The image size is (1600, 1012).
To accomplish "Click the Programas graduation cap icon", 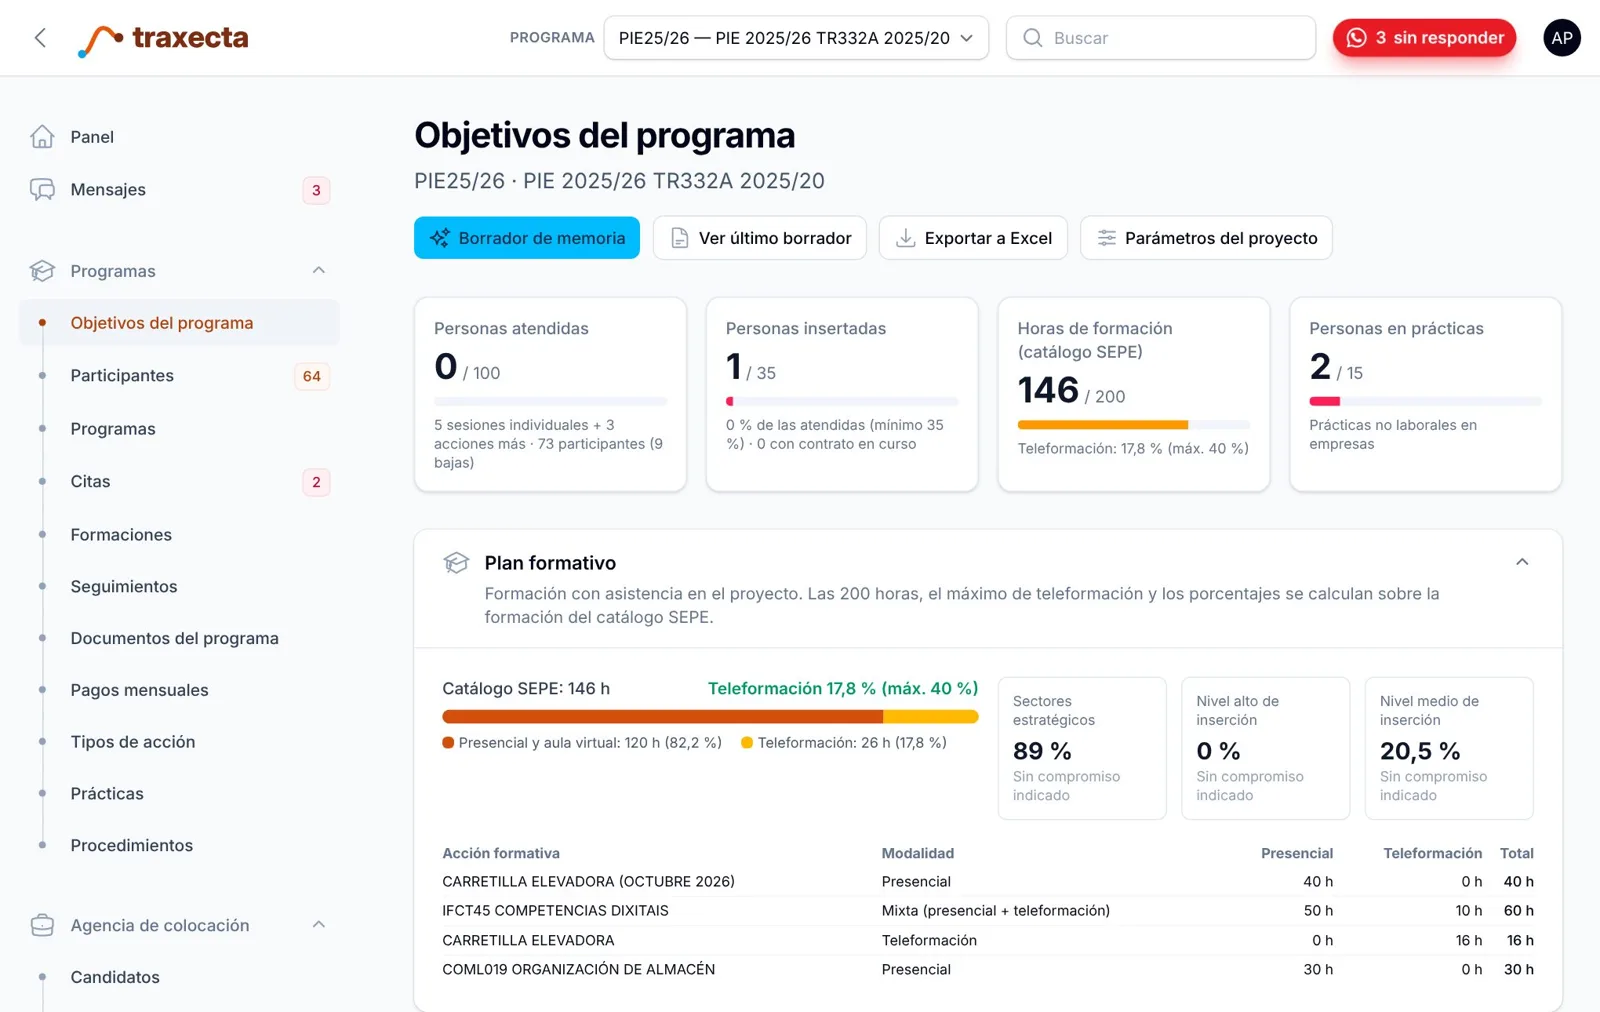I will point(42,271).
